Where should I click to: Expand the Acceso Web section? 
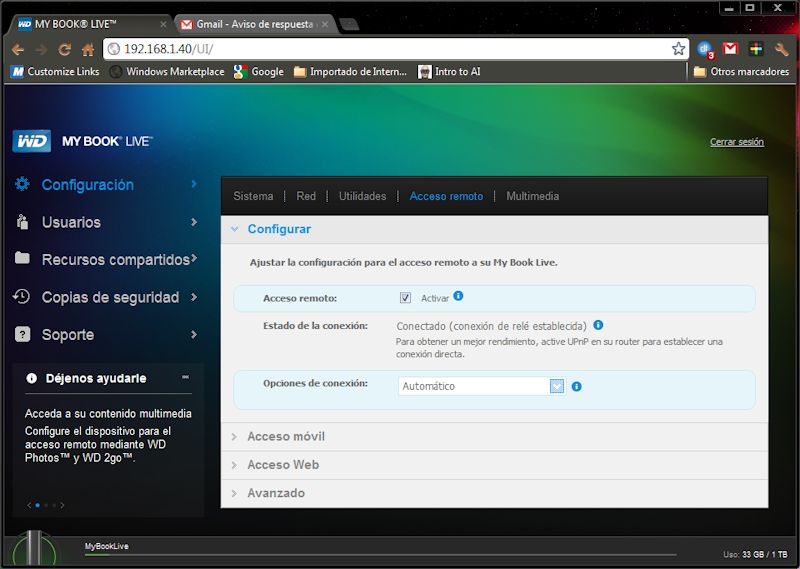(x=234, y=465)
